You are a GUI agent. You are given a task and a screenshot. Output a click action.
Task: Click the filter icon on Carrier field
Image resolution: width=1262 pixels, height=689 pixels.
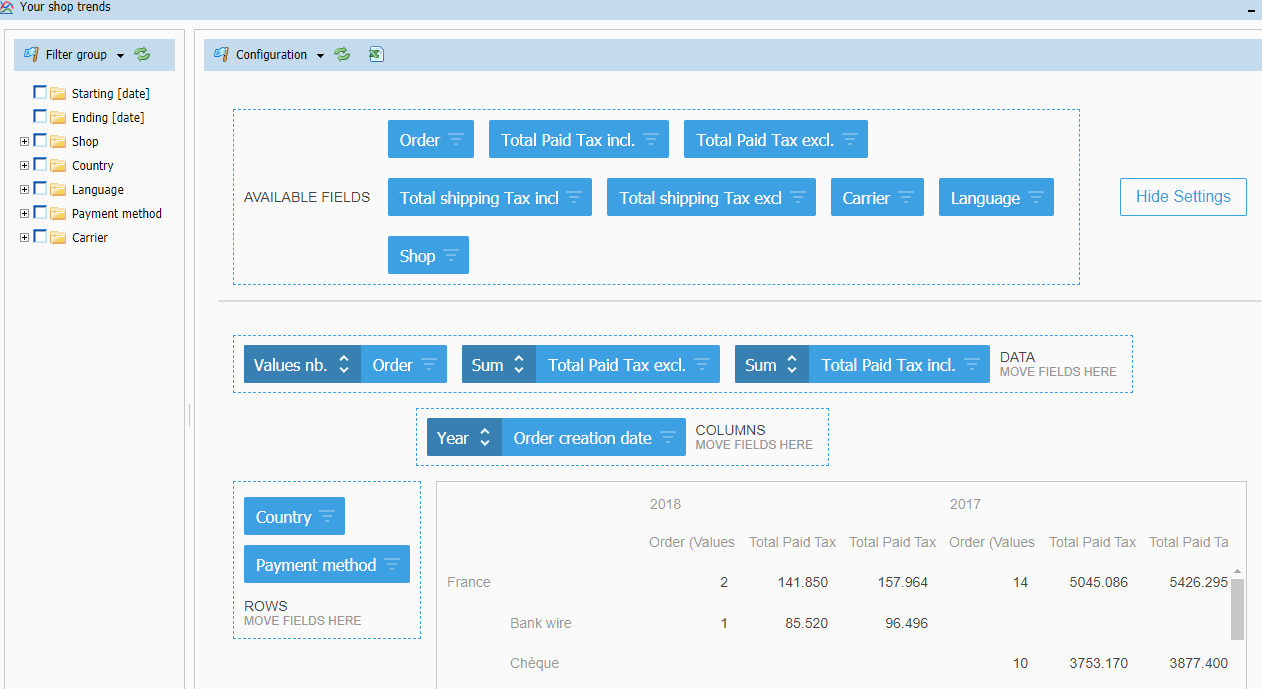905,198
